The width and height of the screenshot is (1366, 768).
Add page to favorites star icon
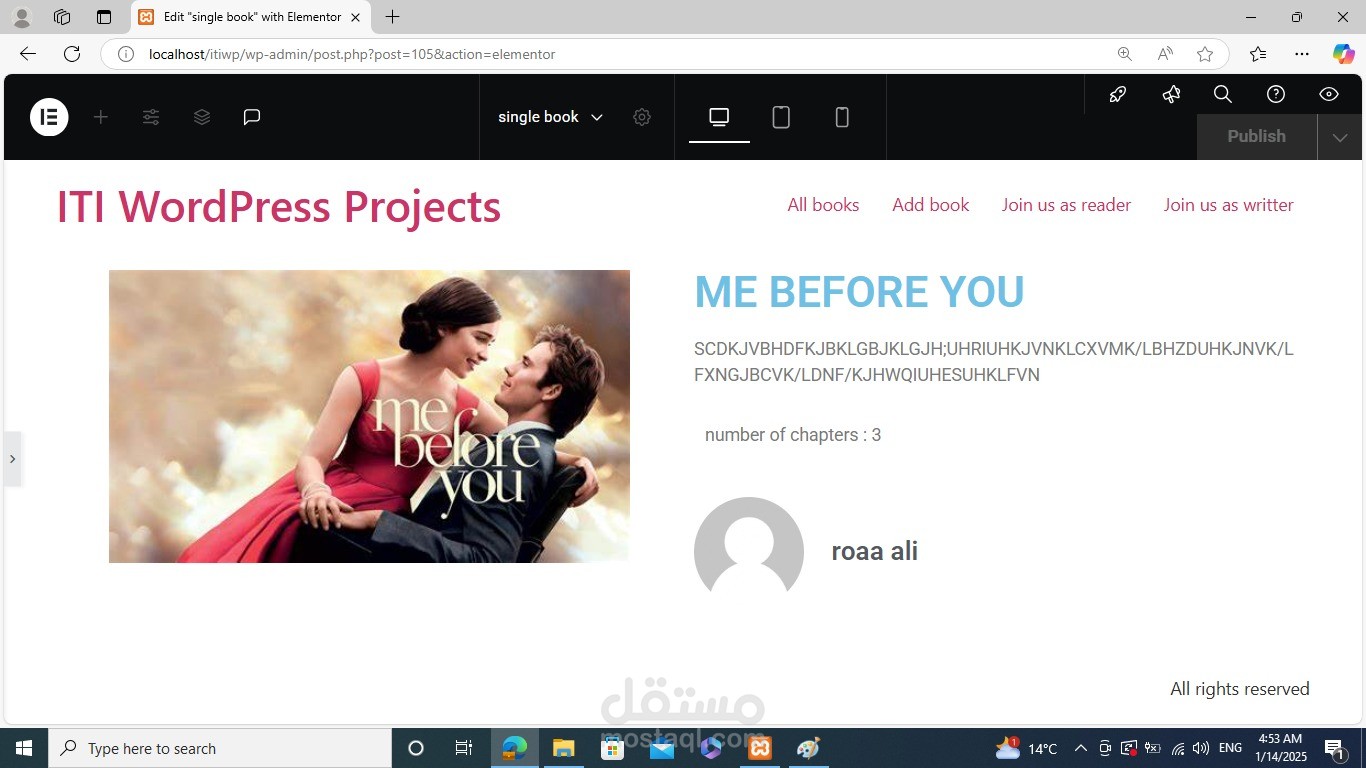1205,54
